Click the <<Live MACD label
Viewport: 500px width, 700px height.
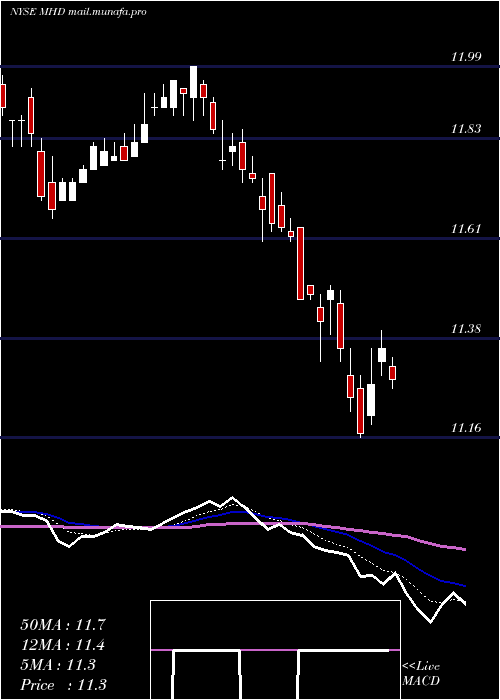pos(421,674)
